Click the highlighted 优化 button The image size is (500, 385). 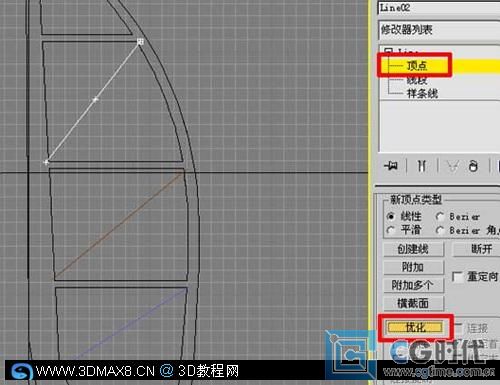pos(415,328)
